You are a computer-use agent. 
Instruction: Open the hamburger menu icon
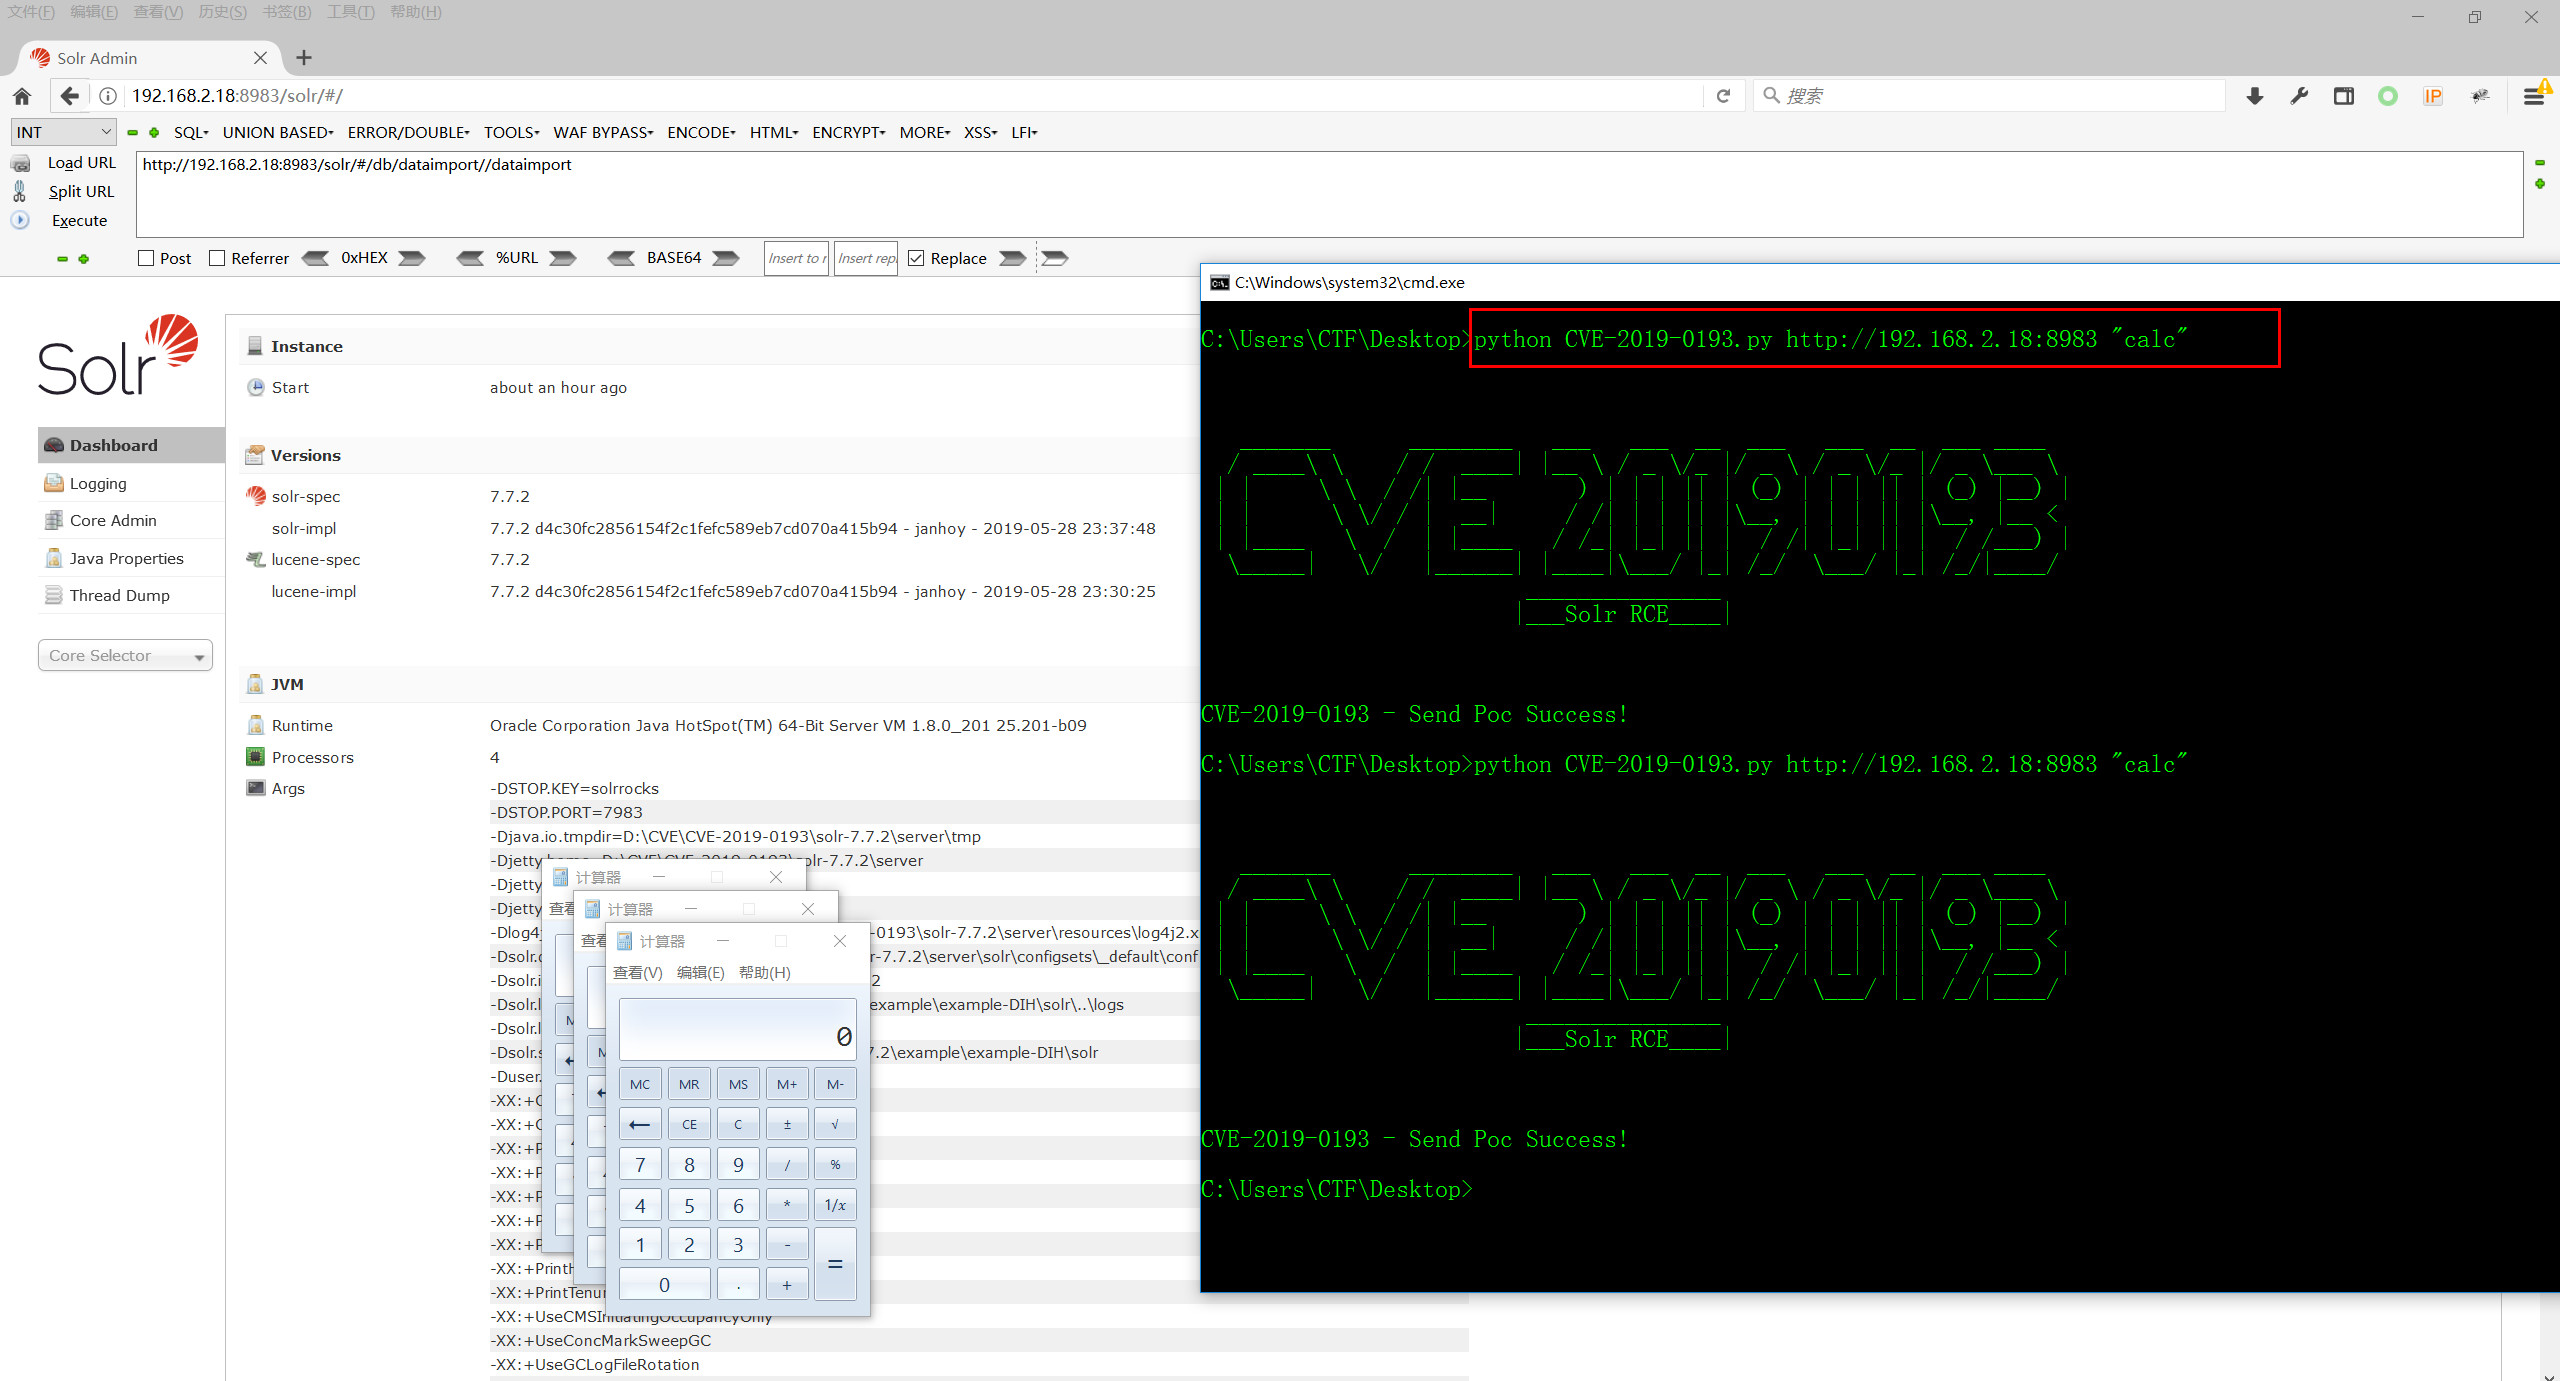point(2533,96)
